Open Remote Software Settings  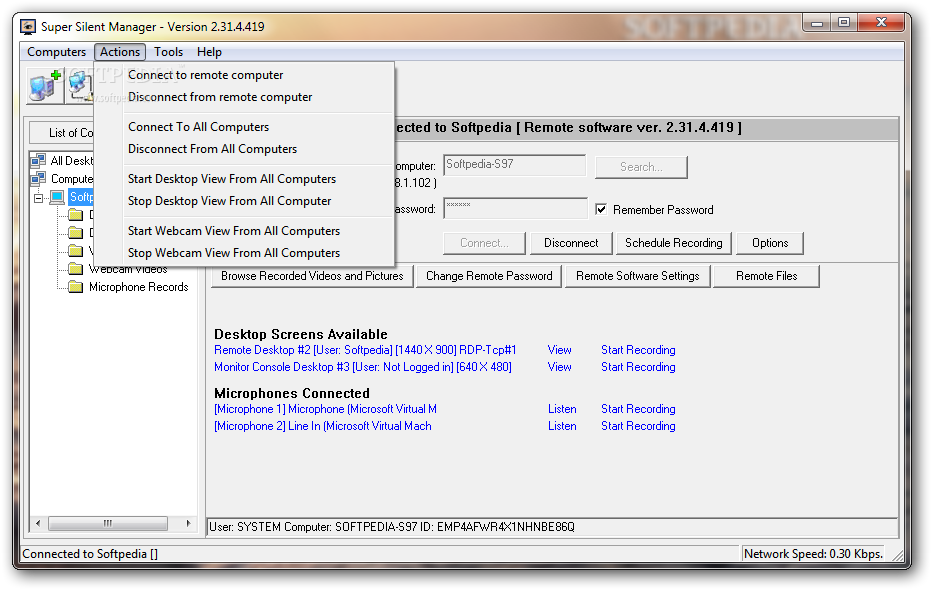point(637,276)
